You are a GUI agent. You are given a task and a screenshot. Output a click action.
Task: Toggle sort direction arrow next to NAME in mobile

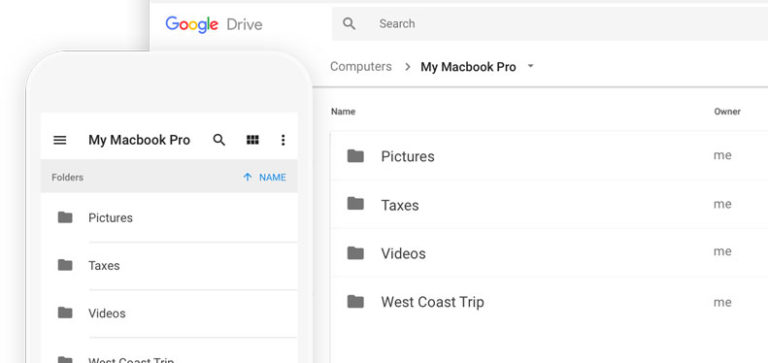pyautogui.click(x=248, y=177)
